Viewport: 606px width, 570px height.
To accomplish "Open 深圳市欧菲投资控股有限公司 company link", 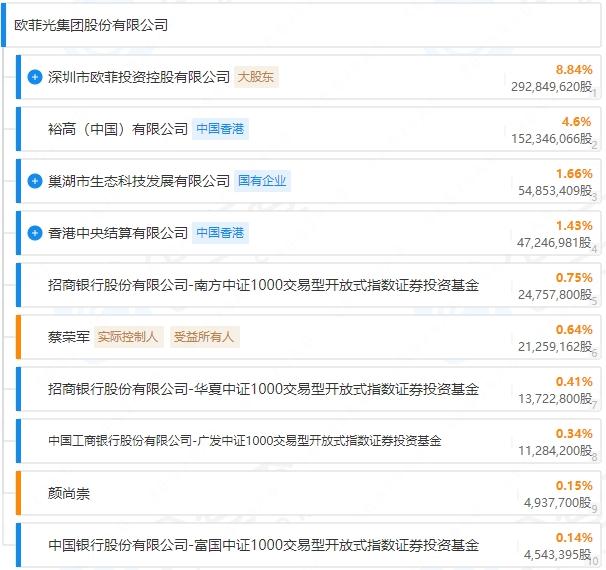I will 139,77.
